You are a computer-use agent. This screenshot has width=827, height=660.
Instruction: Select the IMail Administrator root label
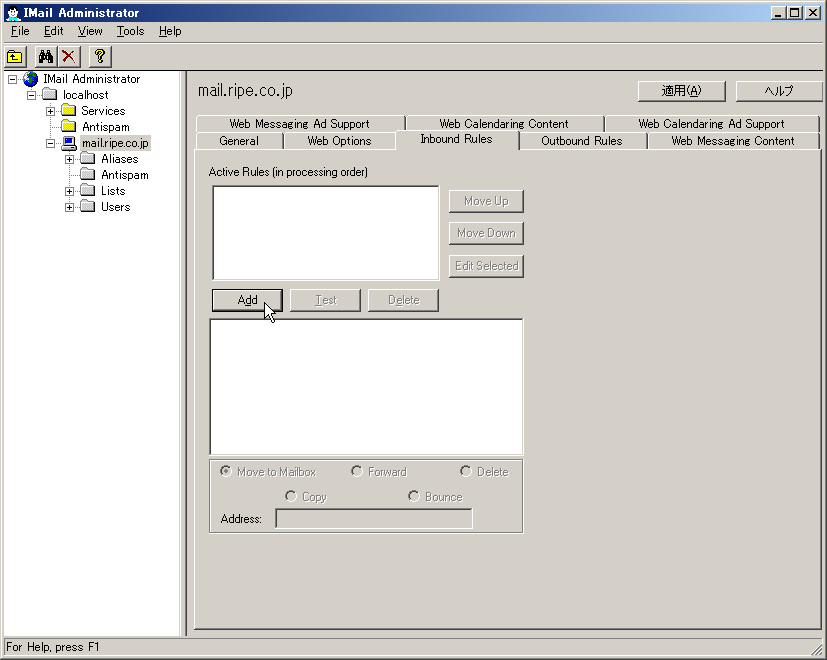coord(91,79)
